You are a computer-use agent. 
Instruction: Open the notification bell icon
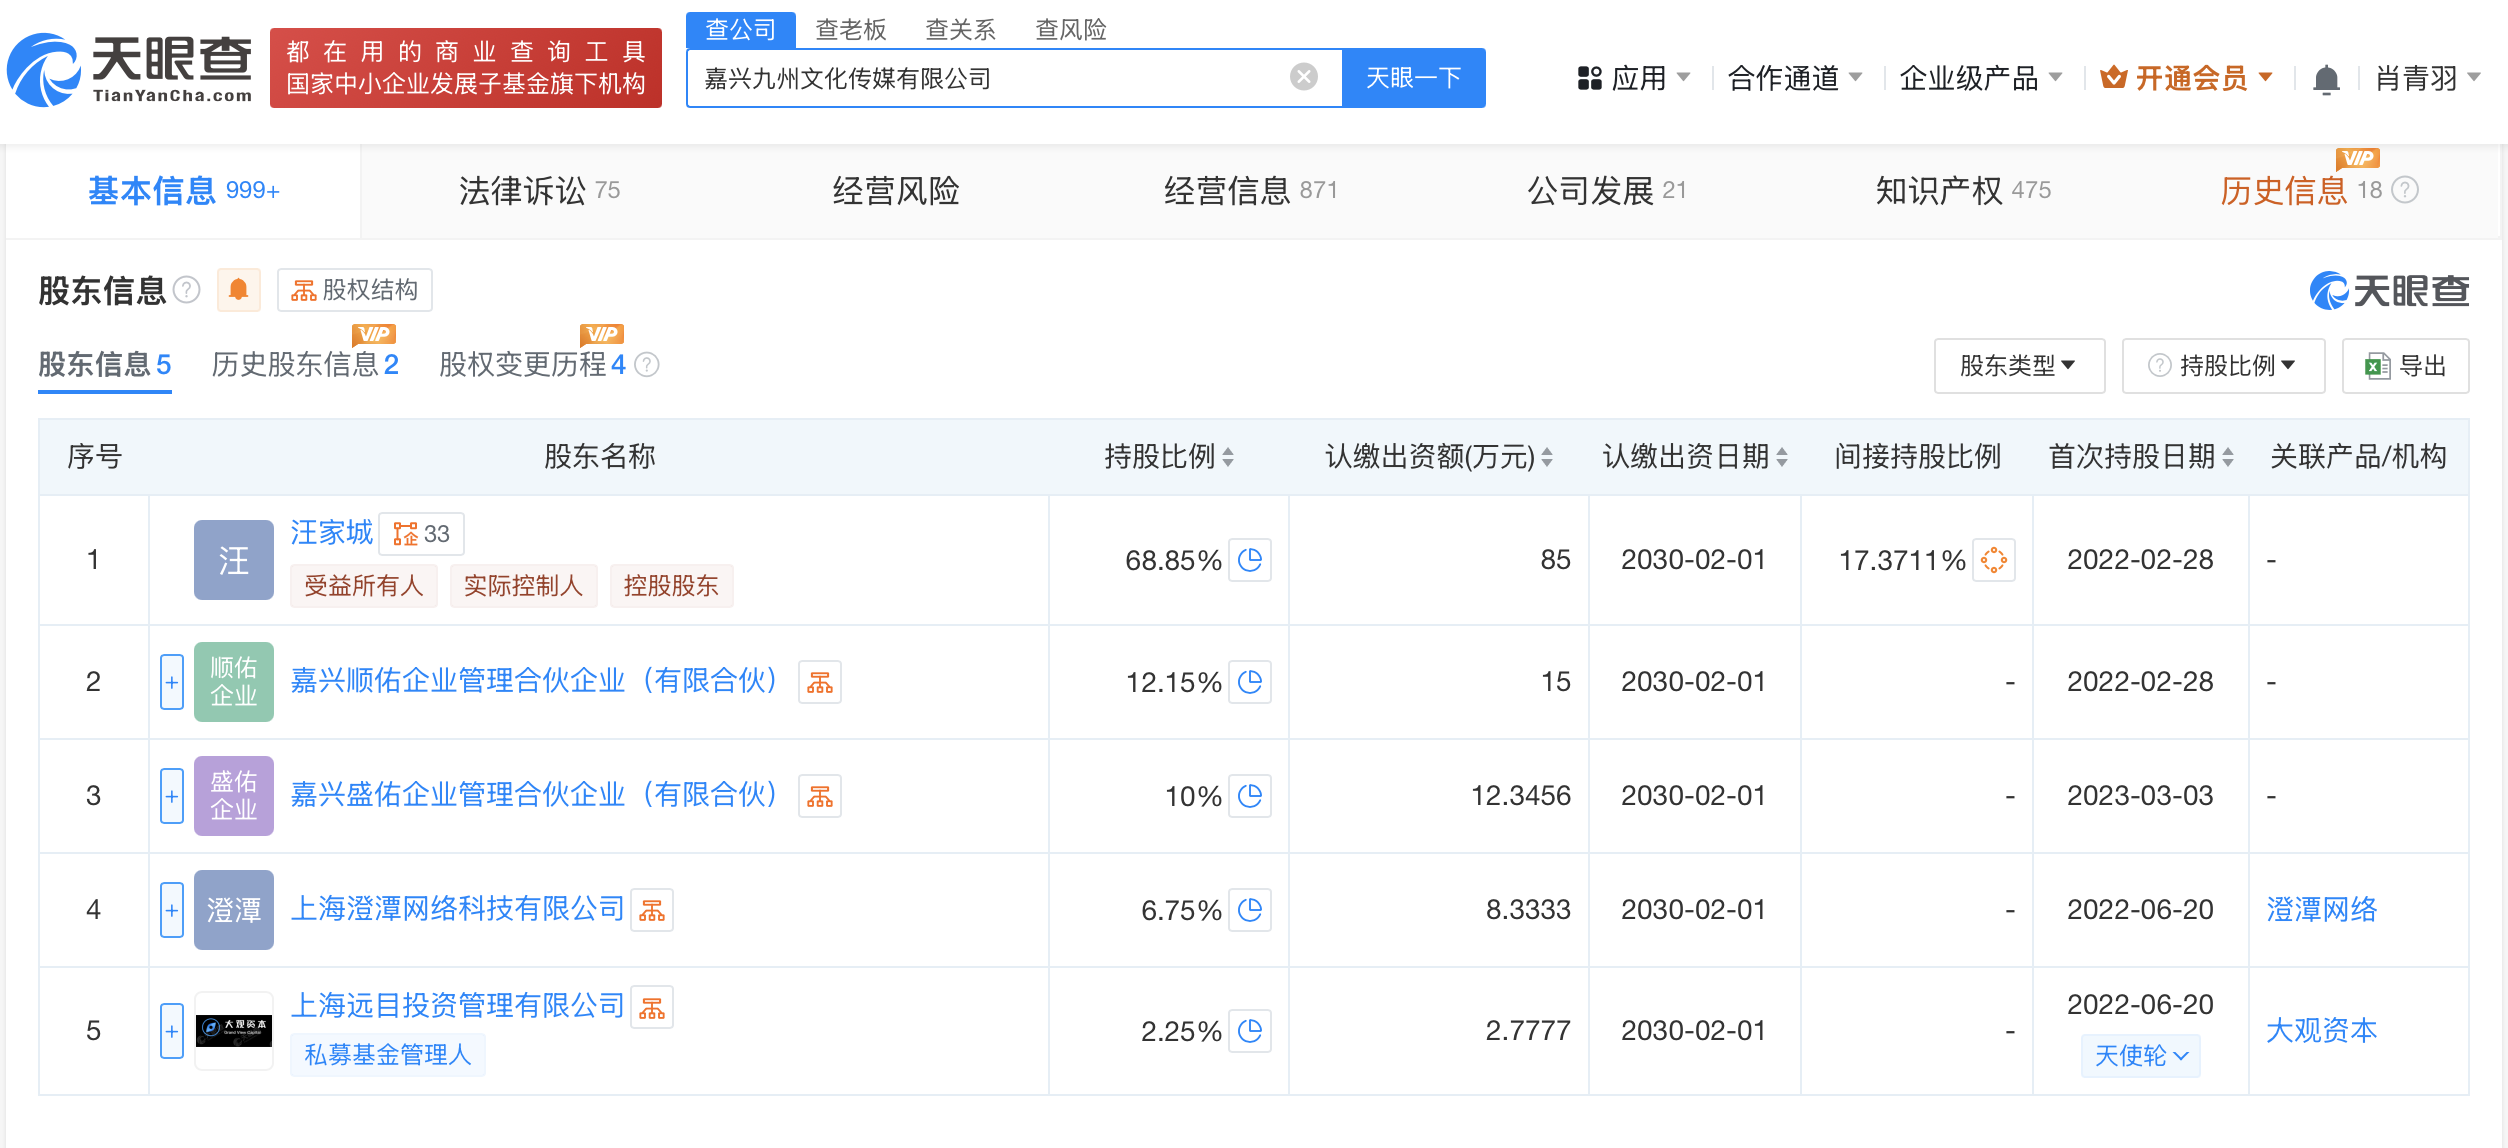pyautogui.click(x=2326, y=78)
